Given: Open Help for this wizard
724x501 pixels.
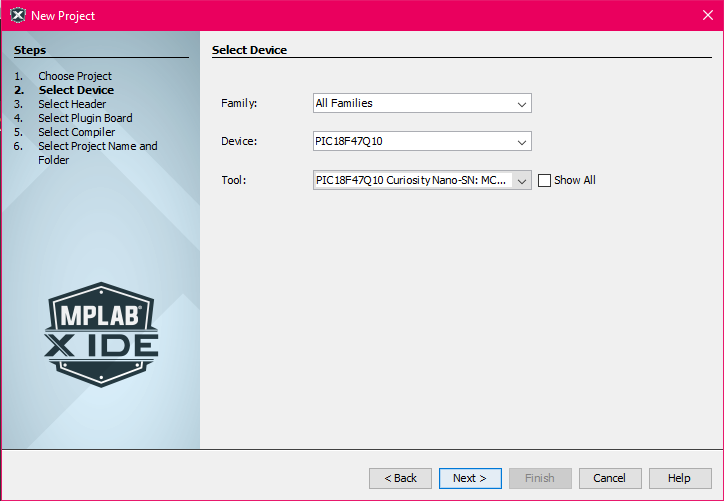Looking at the screenshot, I should coord(680,478).
